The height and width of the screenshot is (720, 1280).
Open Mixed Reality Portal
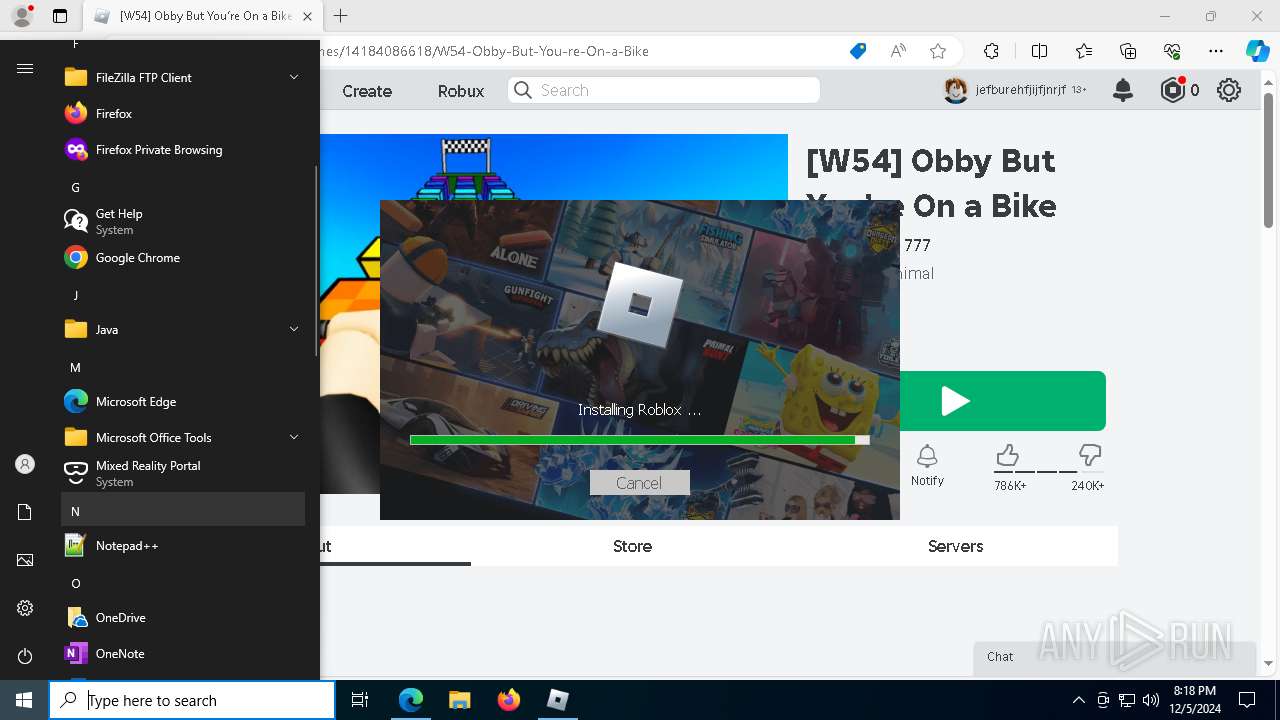tap(183, 473)
